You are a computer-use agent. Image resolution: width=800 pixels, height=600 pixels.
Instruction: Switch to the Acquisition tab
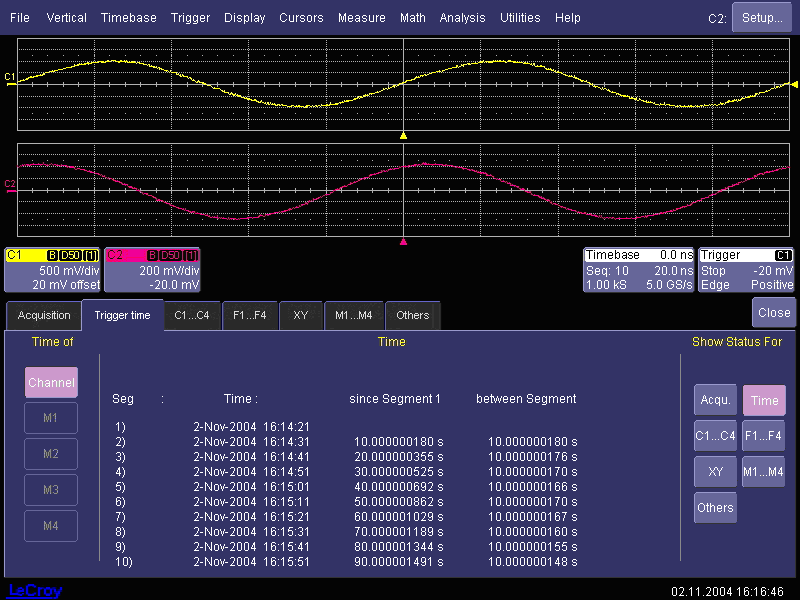(x=44, y=316)
